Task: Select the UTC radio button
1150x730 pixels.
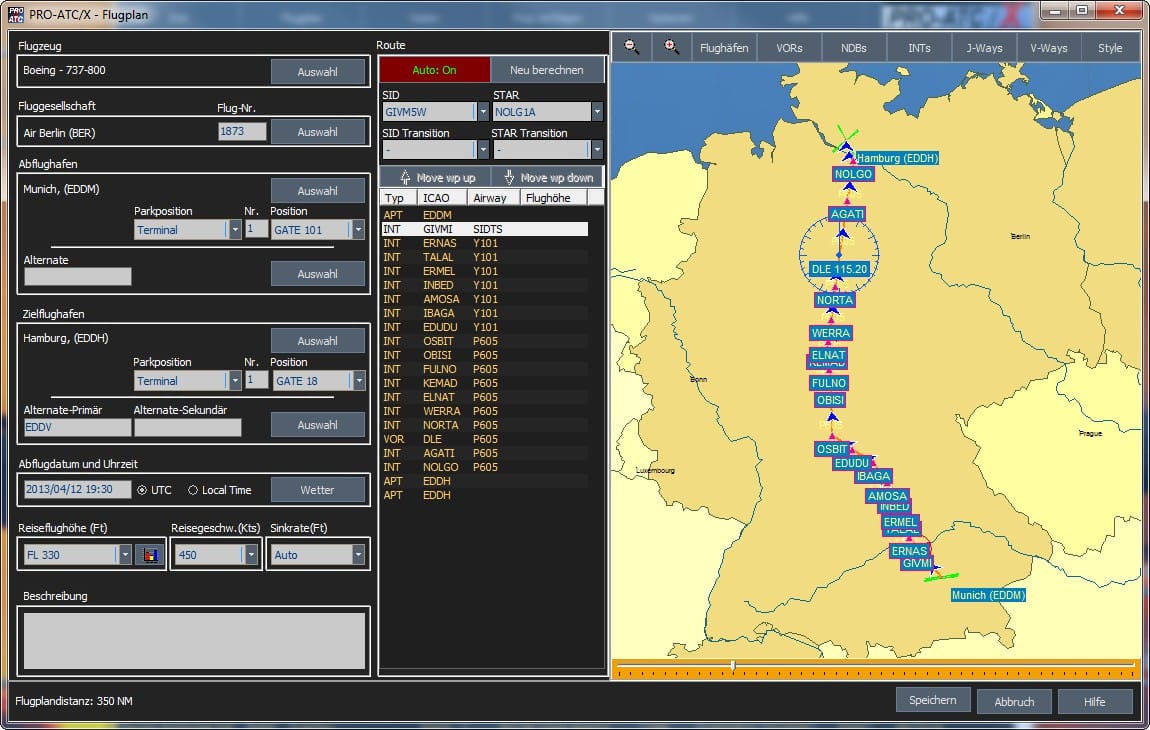Action: [142, 490]
